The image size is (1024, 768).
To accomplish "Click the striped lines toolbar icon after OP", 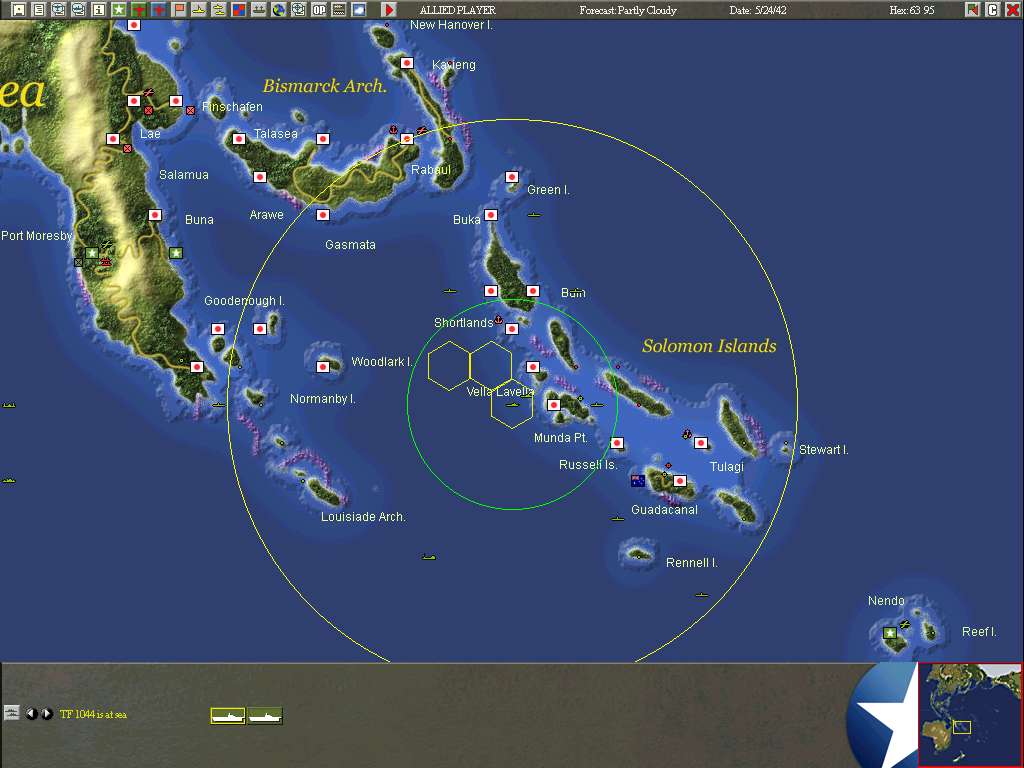I will coord(339,10).
